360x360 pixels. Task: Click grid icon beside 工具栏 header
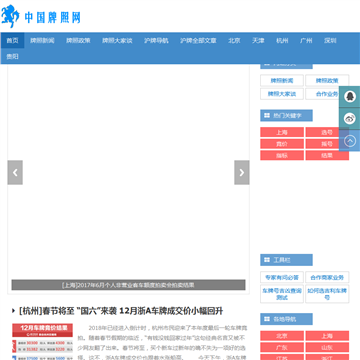click(267, 260)
